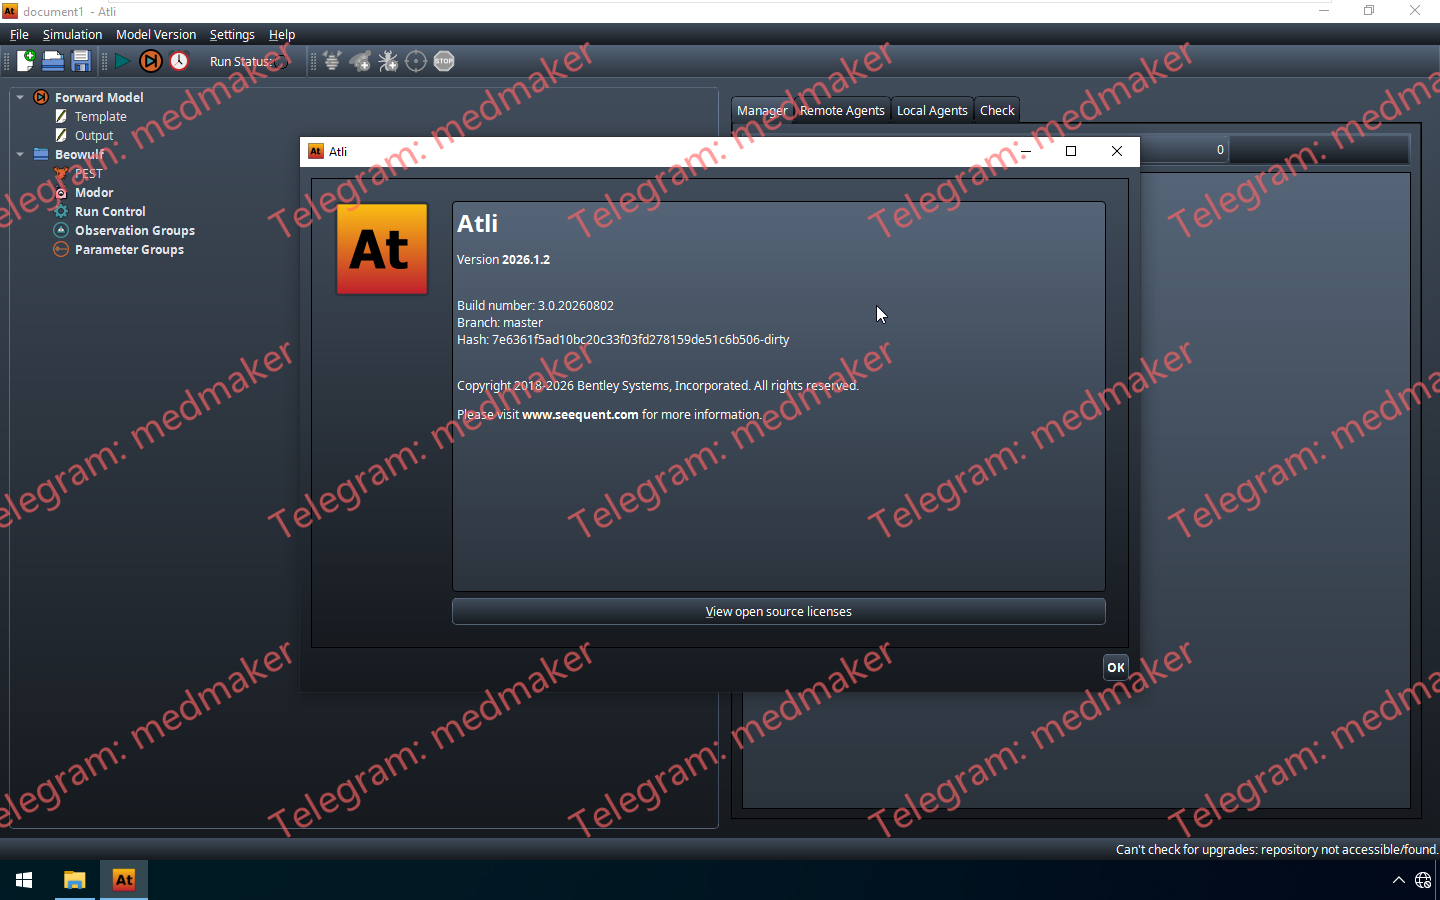Viewport: 1440px width, 900px height.
Task: Save the document with the floppy disk icon
Action: pos(81,61)
